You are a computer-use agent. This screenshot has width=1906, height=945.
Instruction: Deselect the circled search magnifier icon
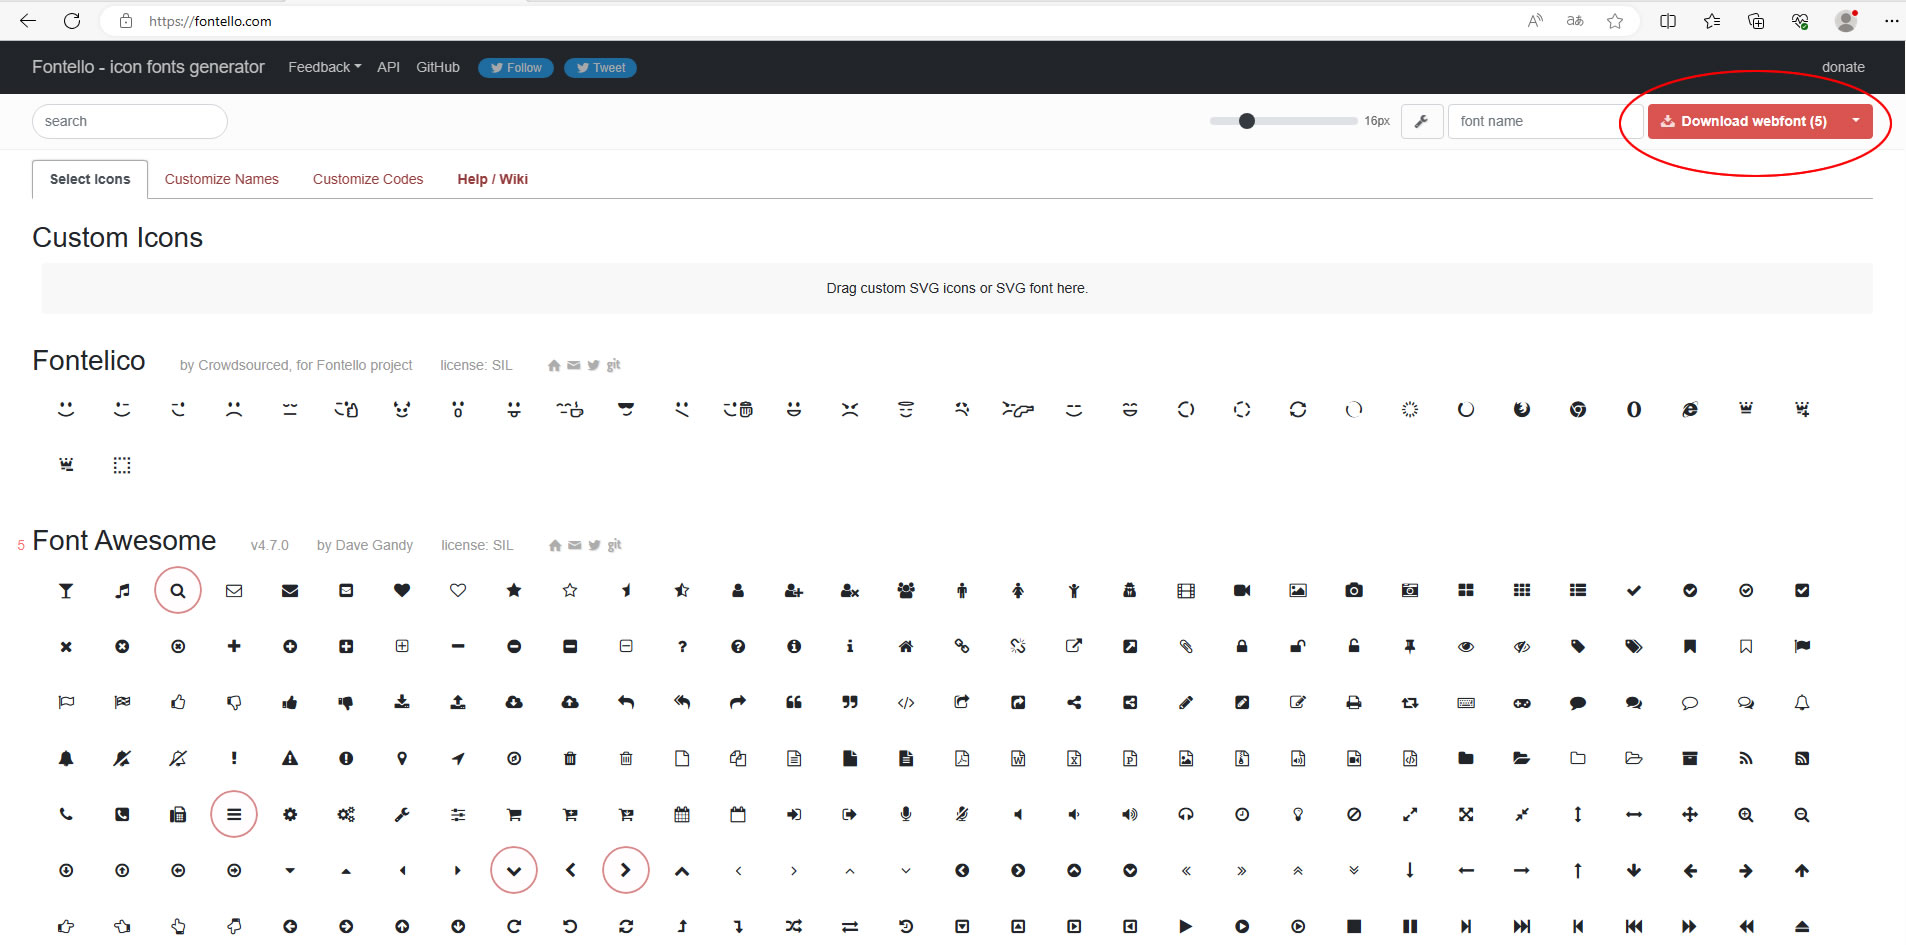click(x=178, y=591)
